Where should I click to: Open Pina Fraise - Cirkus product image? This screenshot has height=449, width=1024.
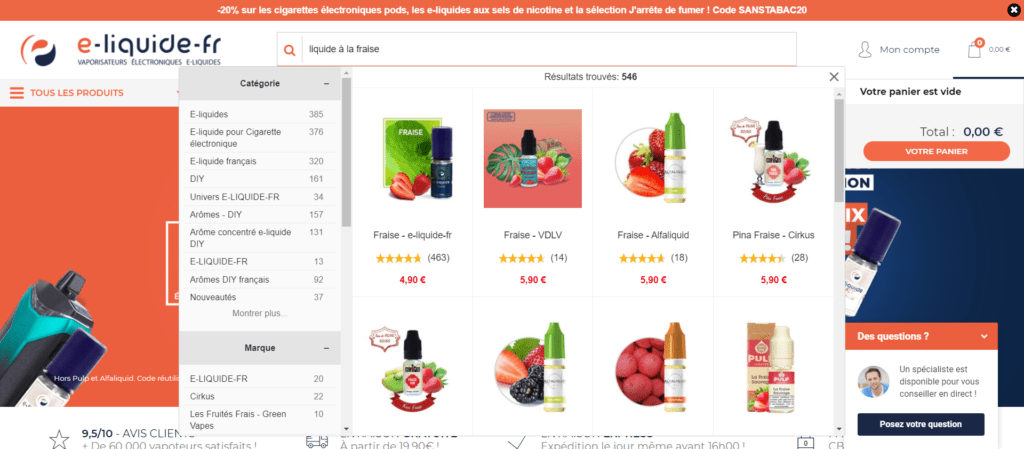point(773,161)
